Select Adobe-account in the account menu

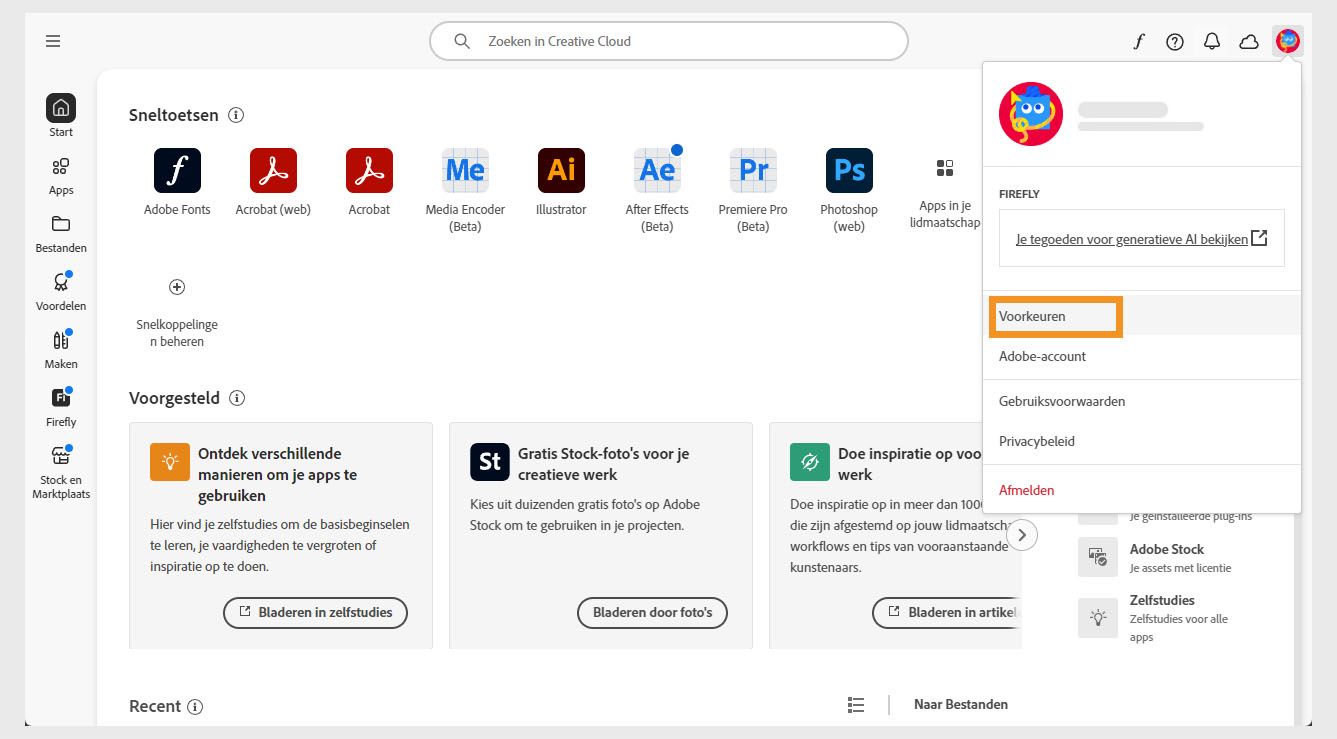tap(1142, 356)
